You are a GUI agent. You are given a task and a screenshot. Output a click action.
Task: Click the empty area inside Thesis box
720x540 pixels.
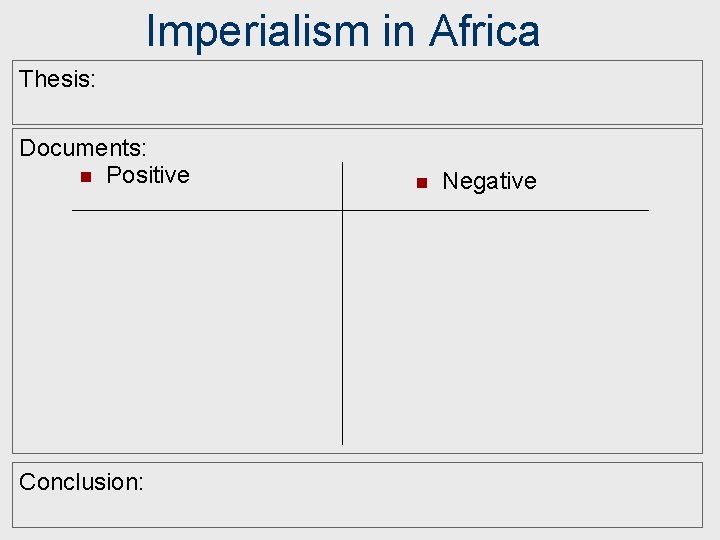point(400,95)
